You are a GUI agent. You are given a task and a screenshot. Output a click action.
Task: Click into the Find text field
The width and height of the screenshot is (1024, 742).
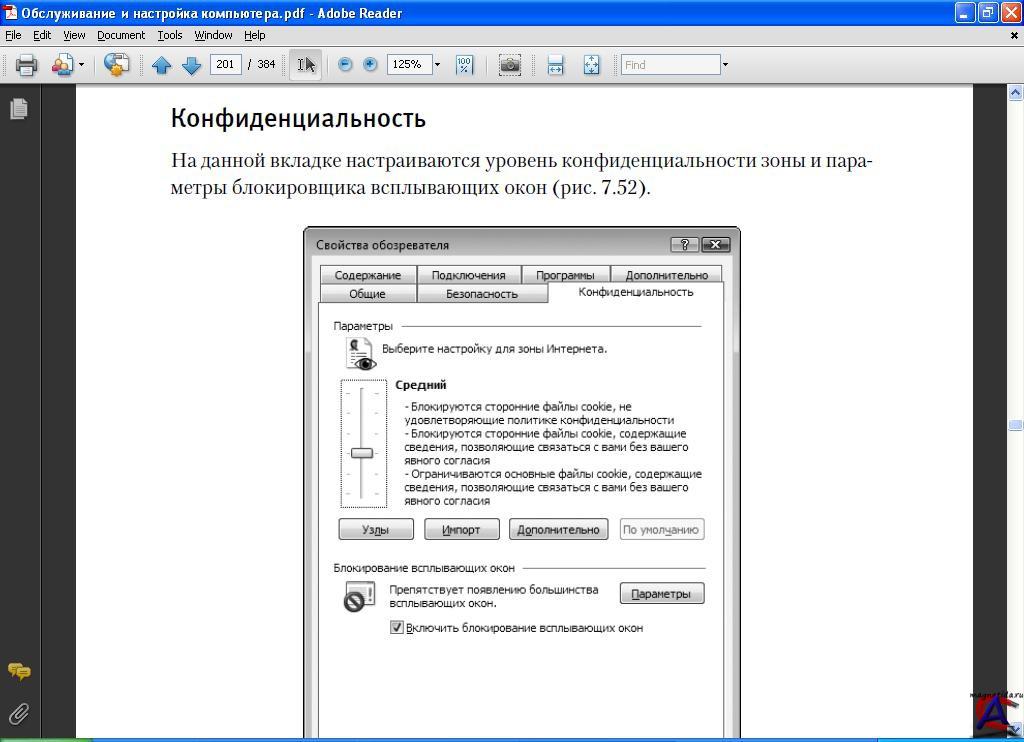(670, 65)
